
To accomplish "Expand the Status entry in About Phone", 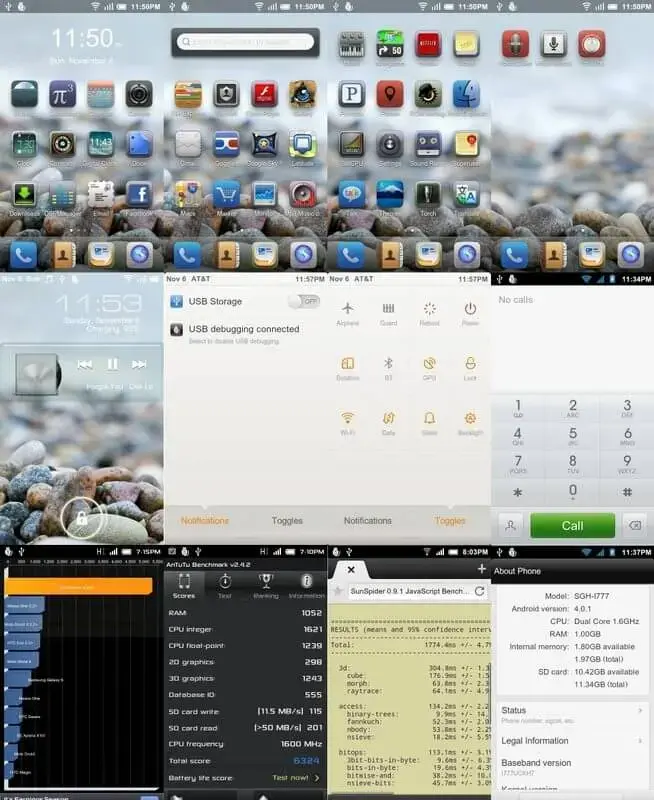I will (571, 714).
